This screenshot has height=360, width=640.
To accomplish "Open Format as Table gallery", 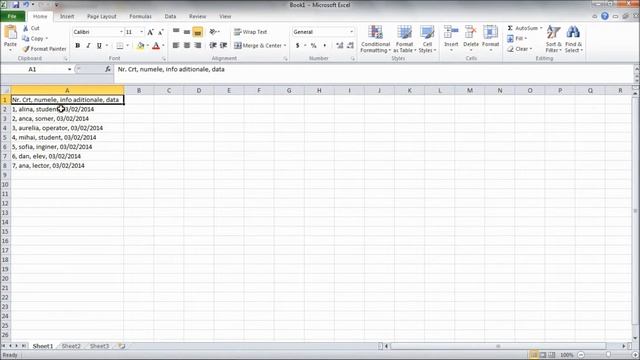I will (404, 39).
